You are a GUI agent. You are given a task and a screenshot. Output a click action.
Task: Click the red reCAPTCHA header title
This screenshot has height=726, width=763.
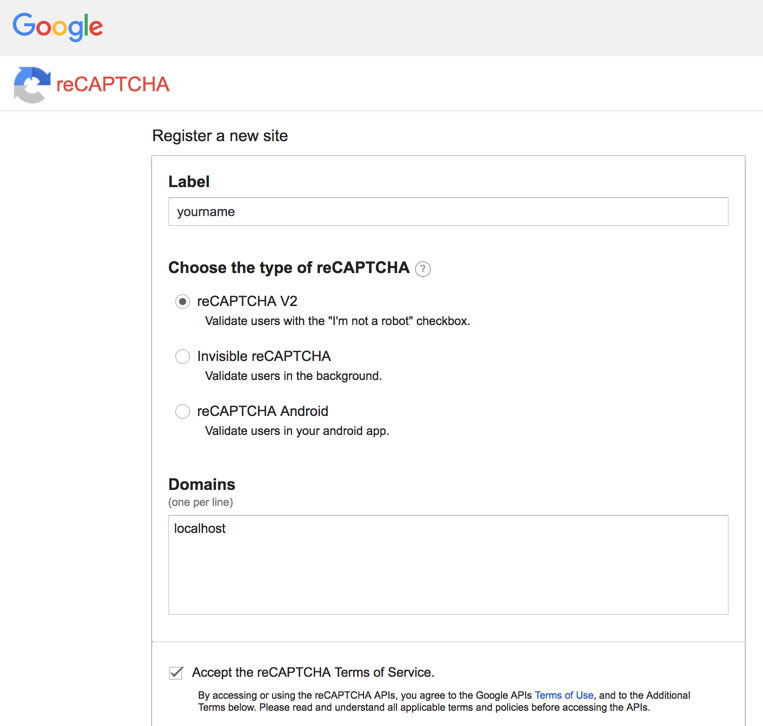pos(113,85)
